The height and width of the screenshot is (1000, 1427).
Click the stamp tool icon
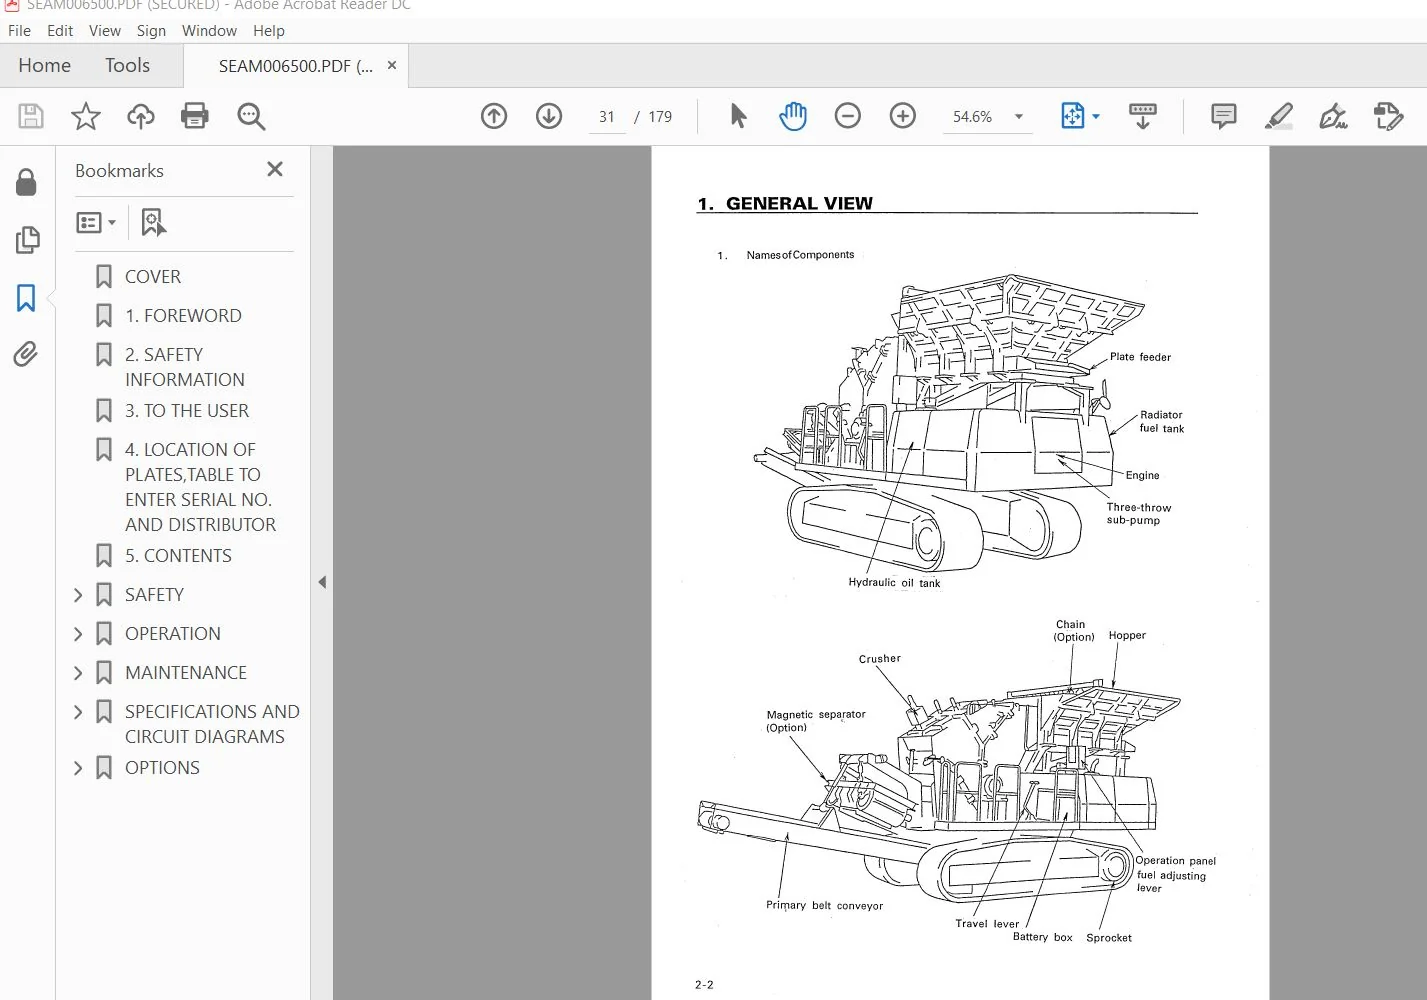[1389, 117]
